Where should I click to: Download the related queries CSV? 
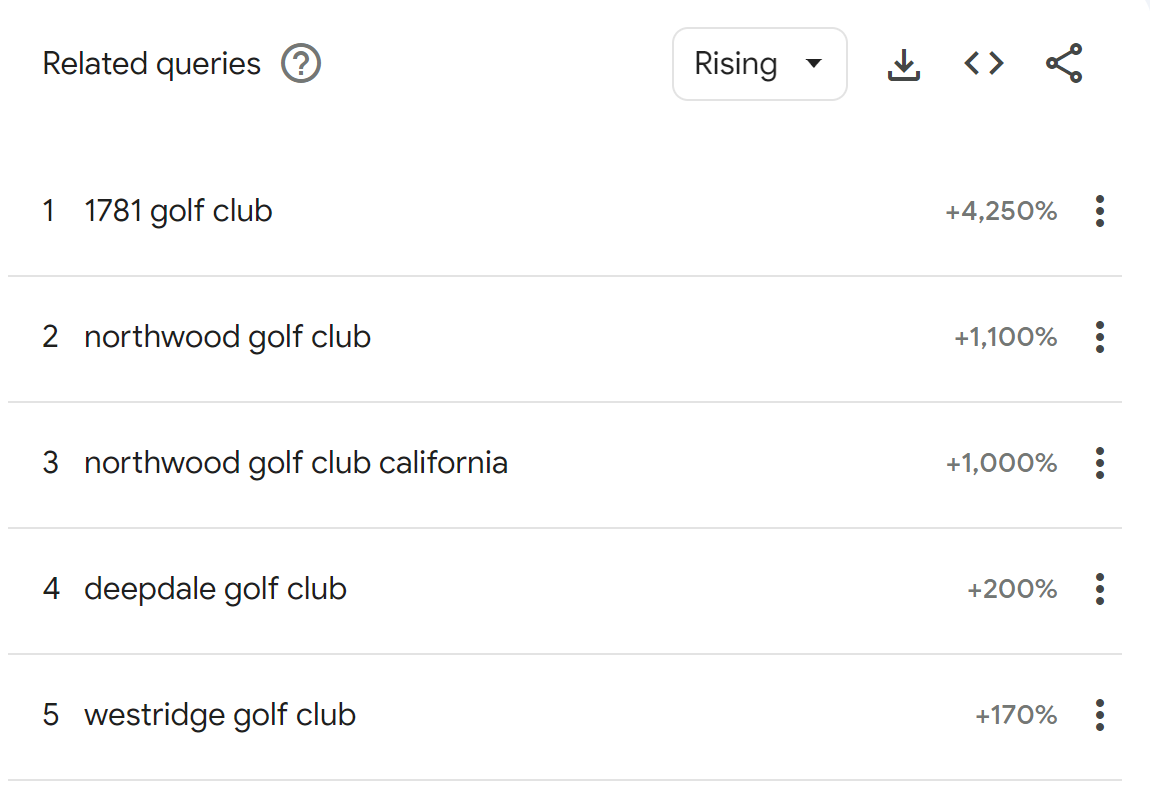click(x=904, y=65)
